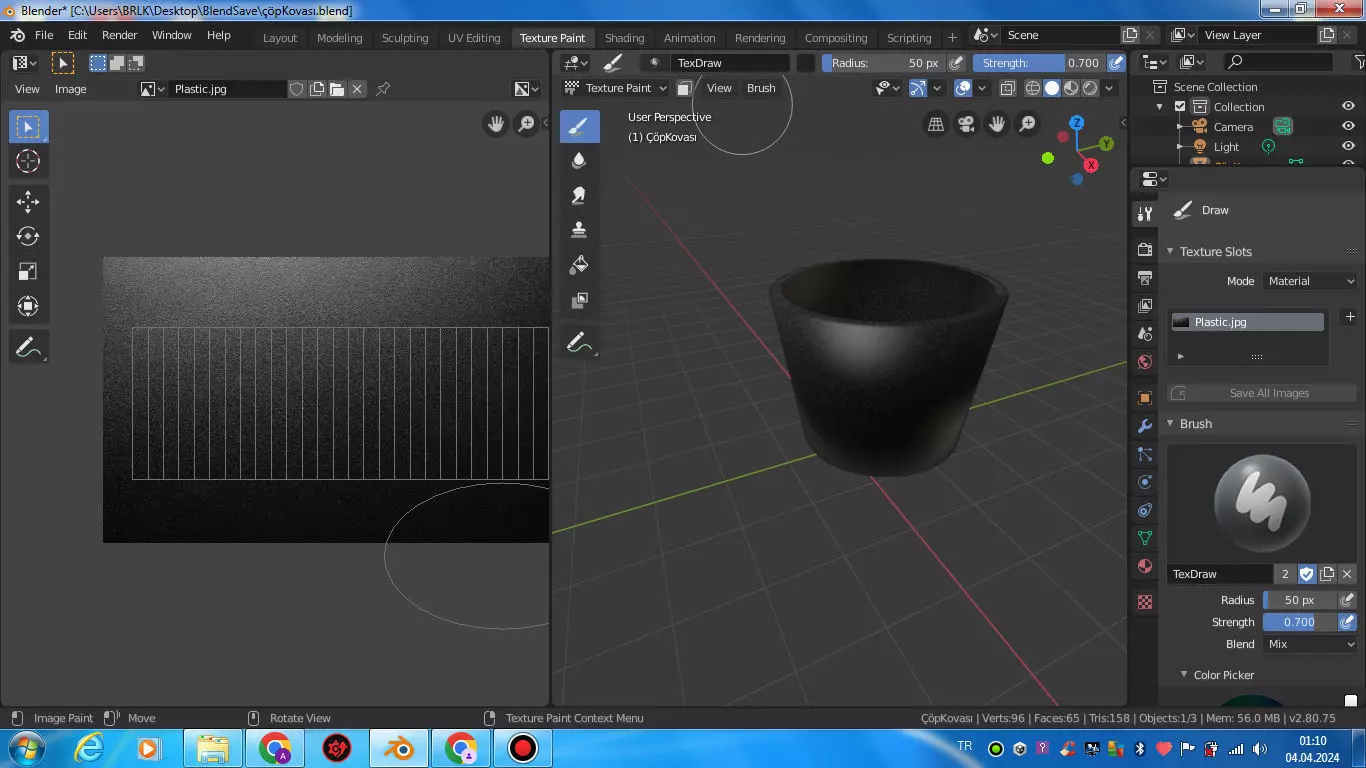
Task: Select the Clone stamp tool
Action: [x=579, y=230]
